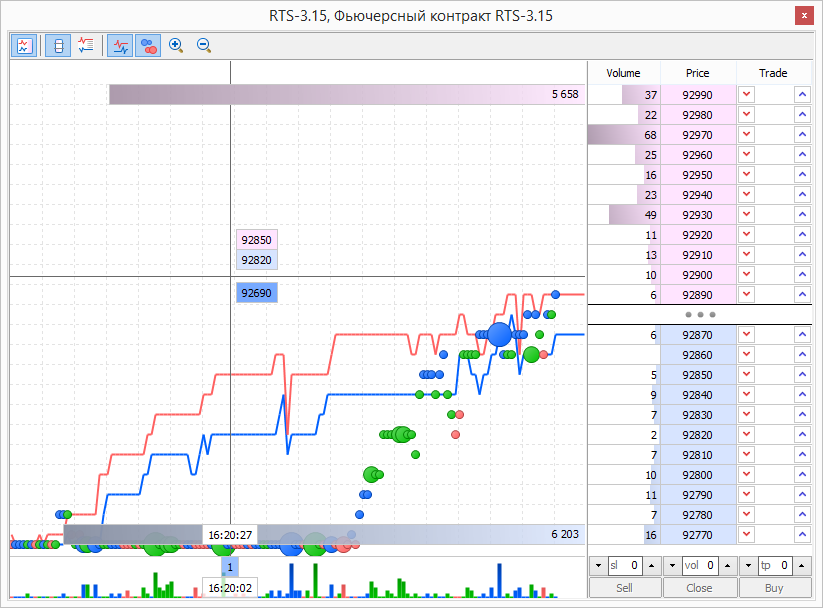The width and height of the screenshot is (823, 608).
Task: Click sell arrow at price 92850
Action: coord(746,374)
